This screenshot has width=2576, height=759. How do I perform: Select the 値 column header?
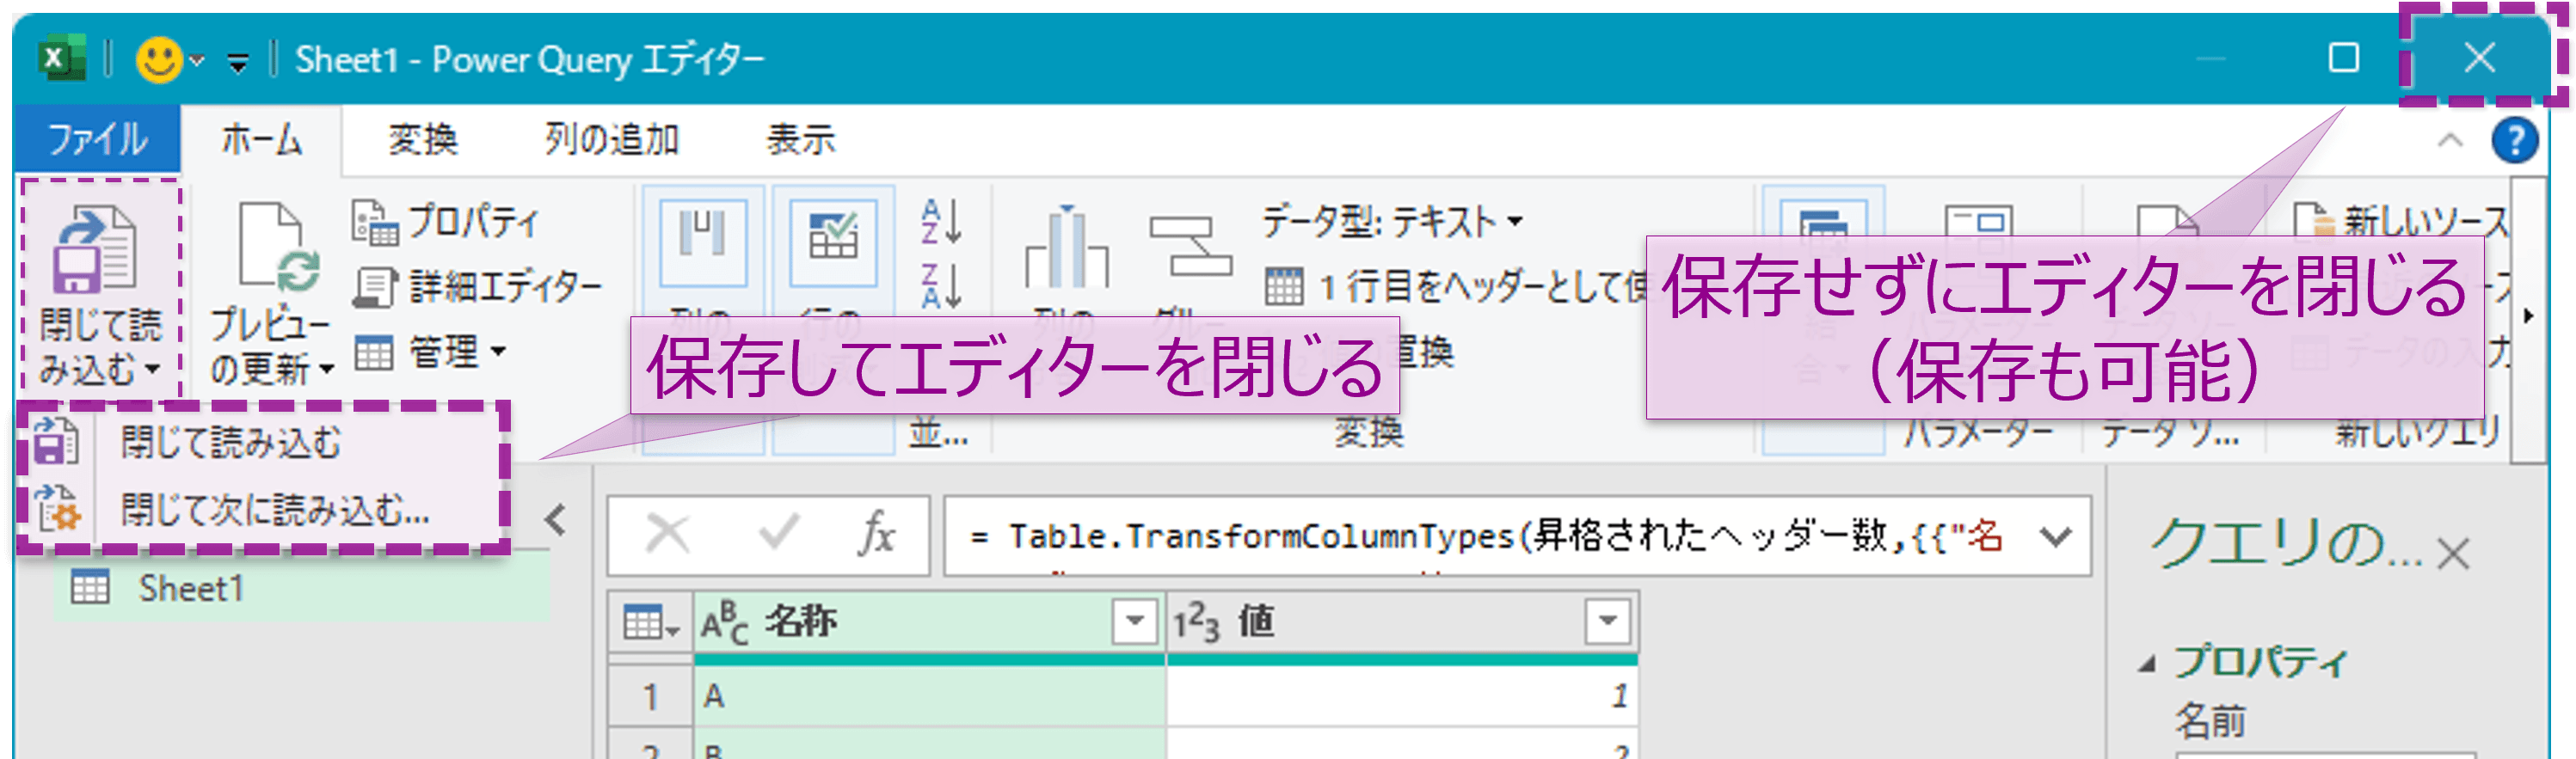point(1402,623)
